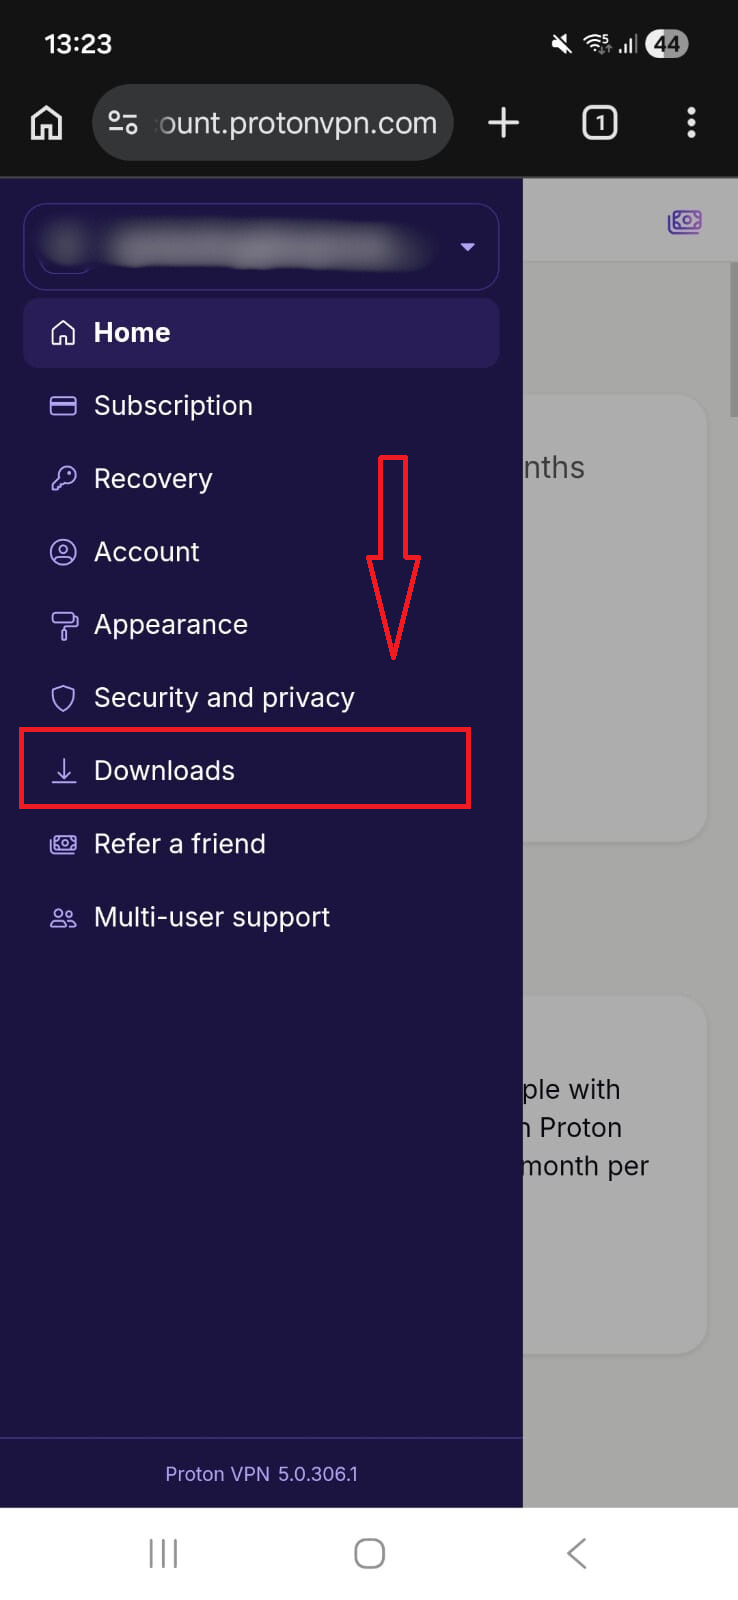Open a new browser tab with the plus button
This screenshot has height=1600, width=738.
point(503,122)
